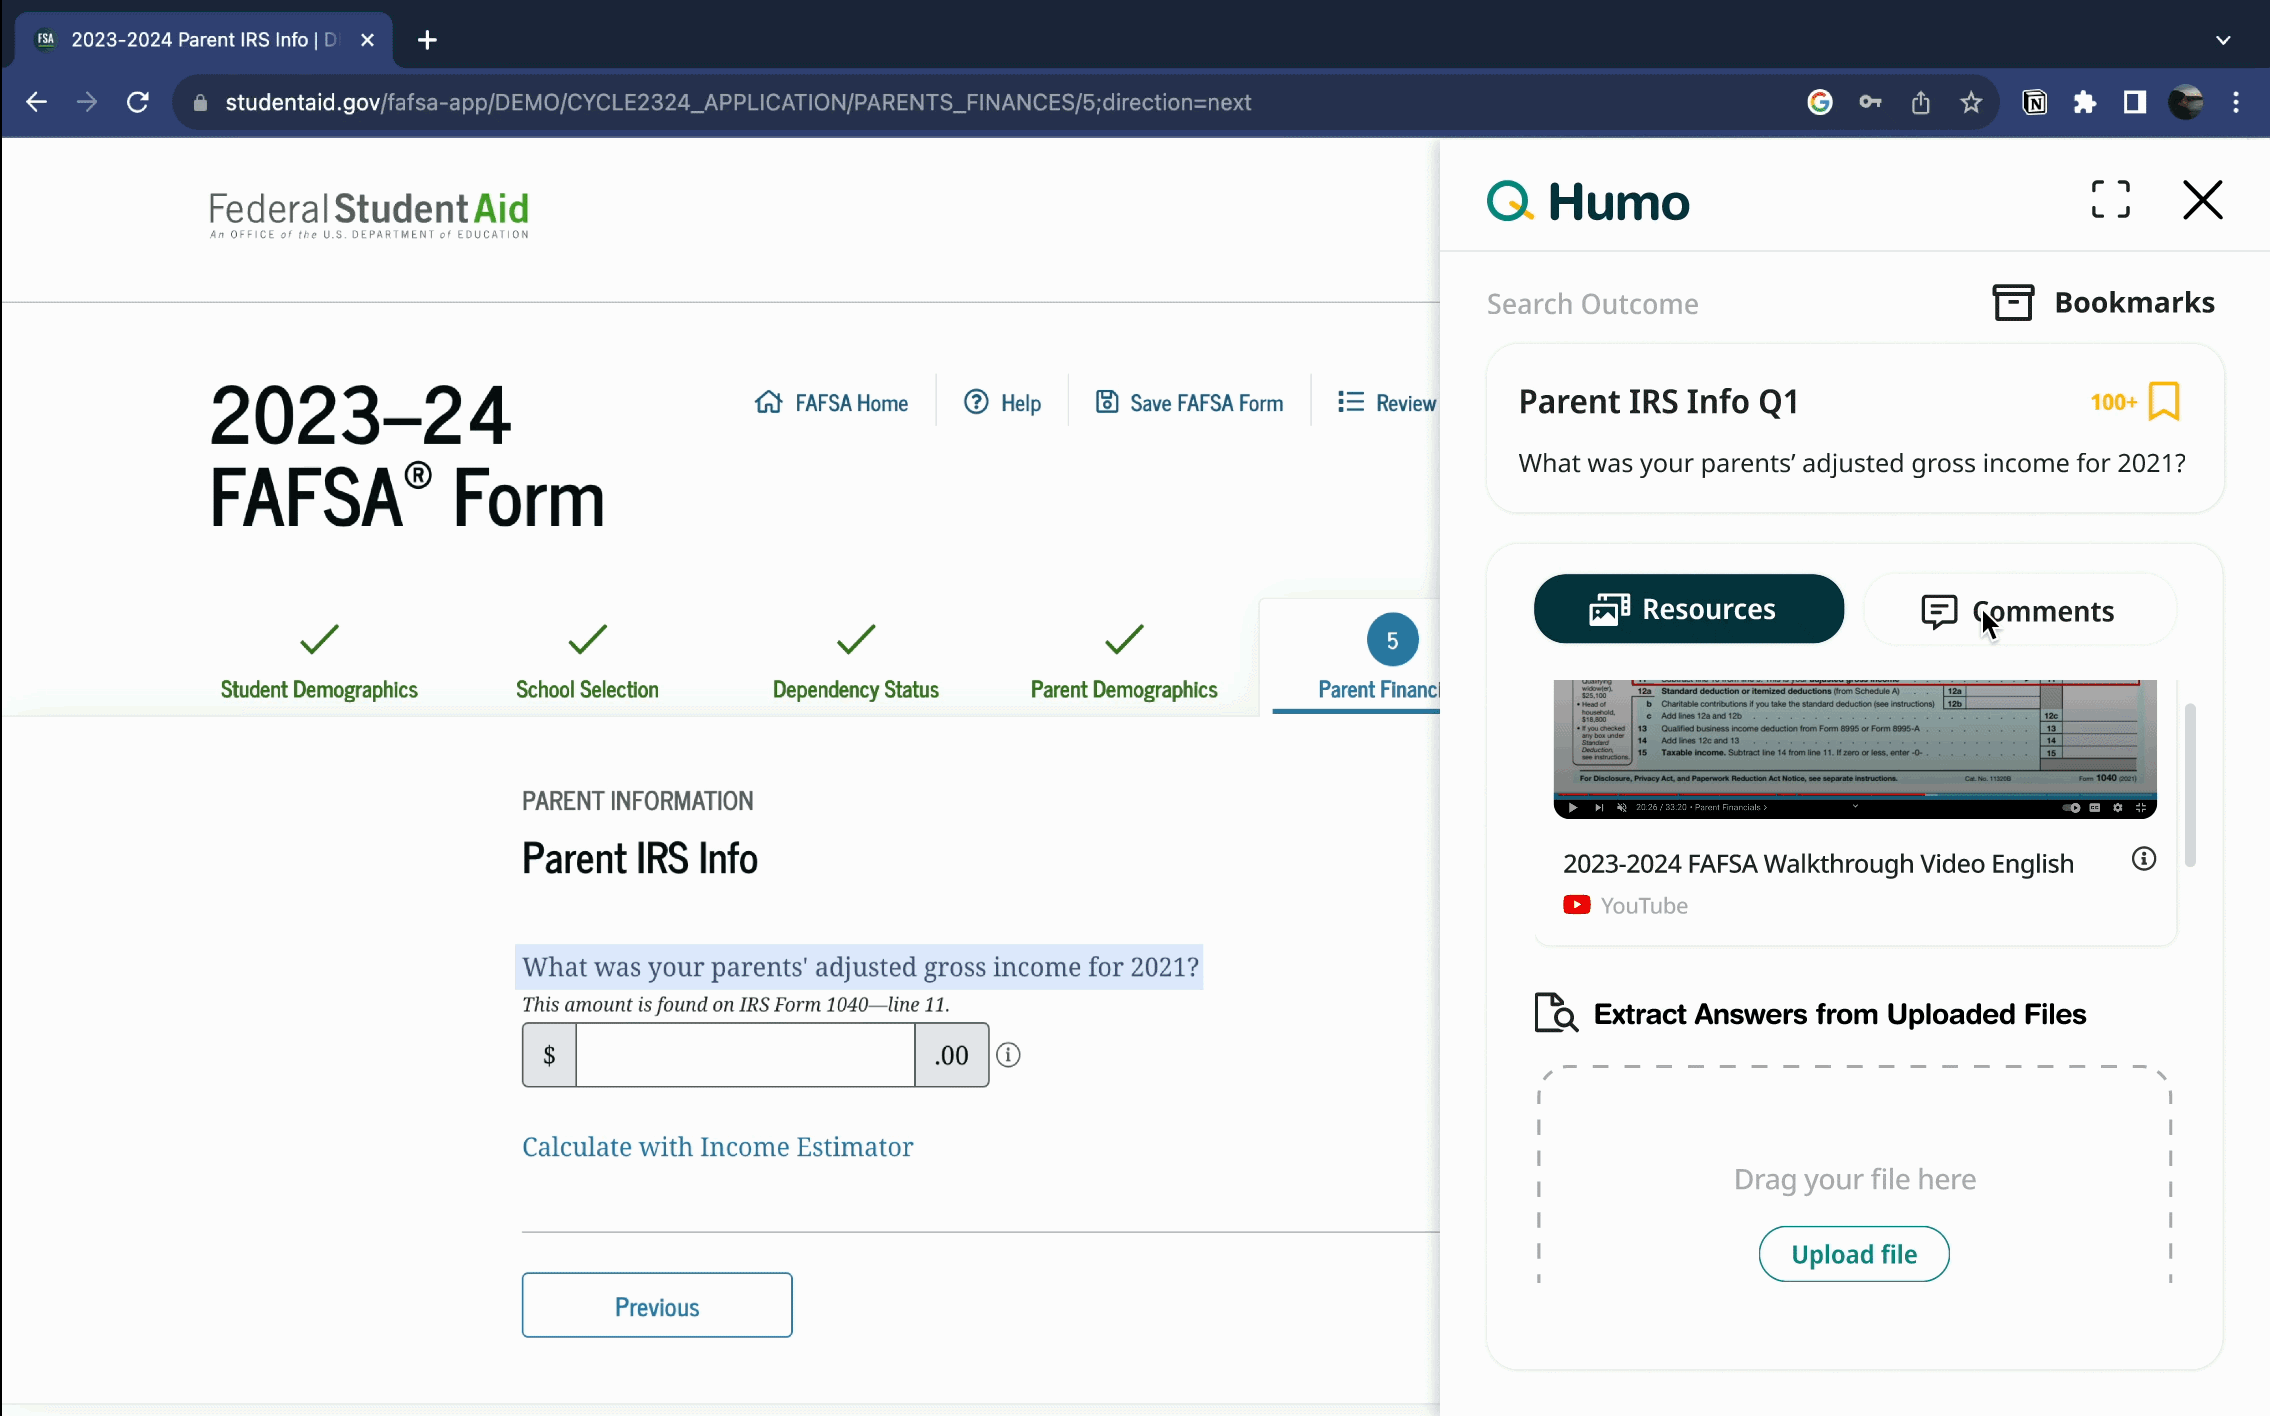Switch to the Resources tab
2270x1416 pixels.
point(1689,609)
